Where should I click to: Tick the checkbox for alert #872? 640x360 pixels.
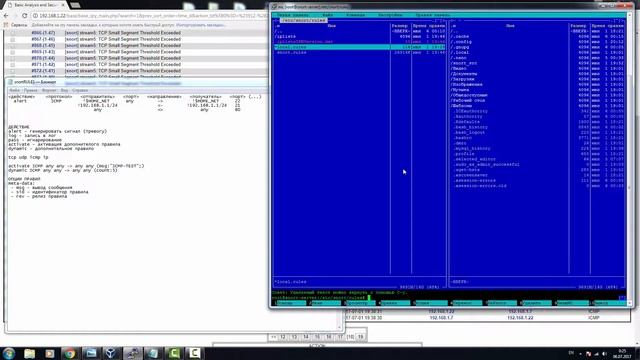pos(13,71)
